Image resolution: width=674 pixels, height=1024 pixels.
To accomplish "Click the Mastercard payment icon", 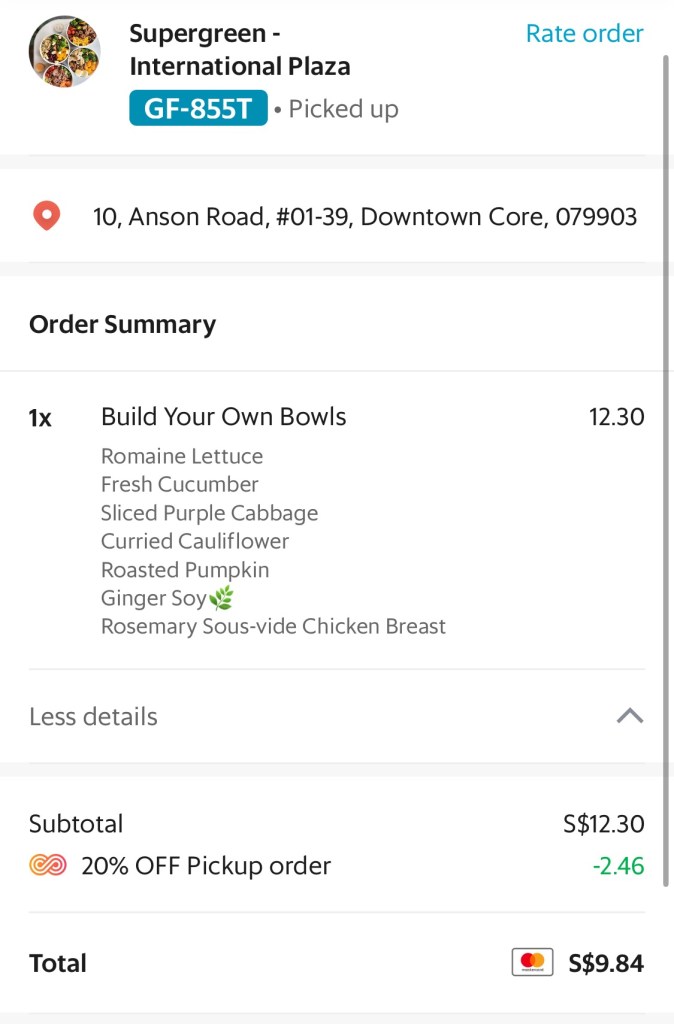I will (x=532, y=962).
